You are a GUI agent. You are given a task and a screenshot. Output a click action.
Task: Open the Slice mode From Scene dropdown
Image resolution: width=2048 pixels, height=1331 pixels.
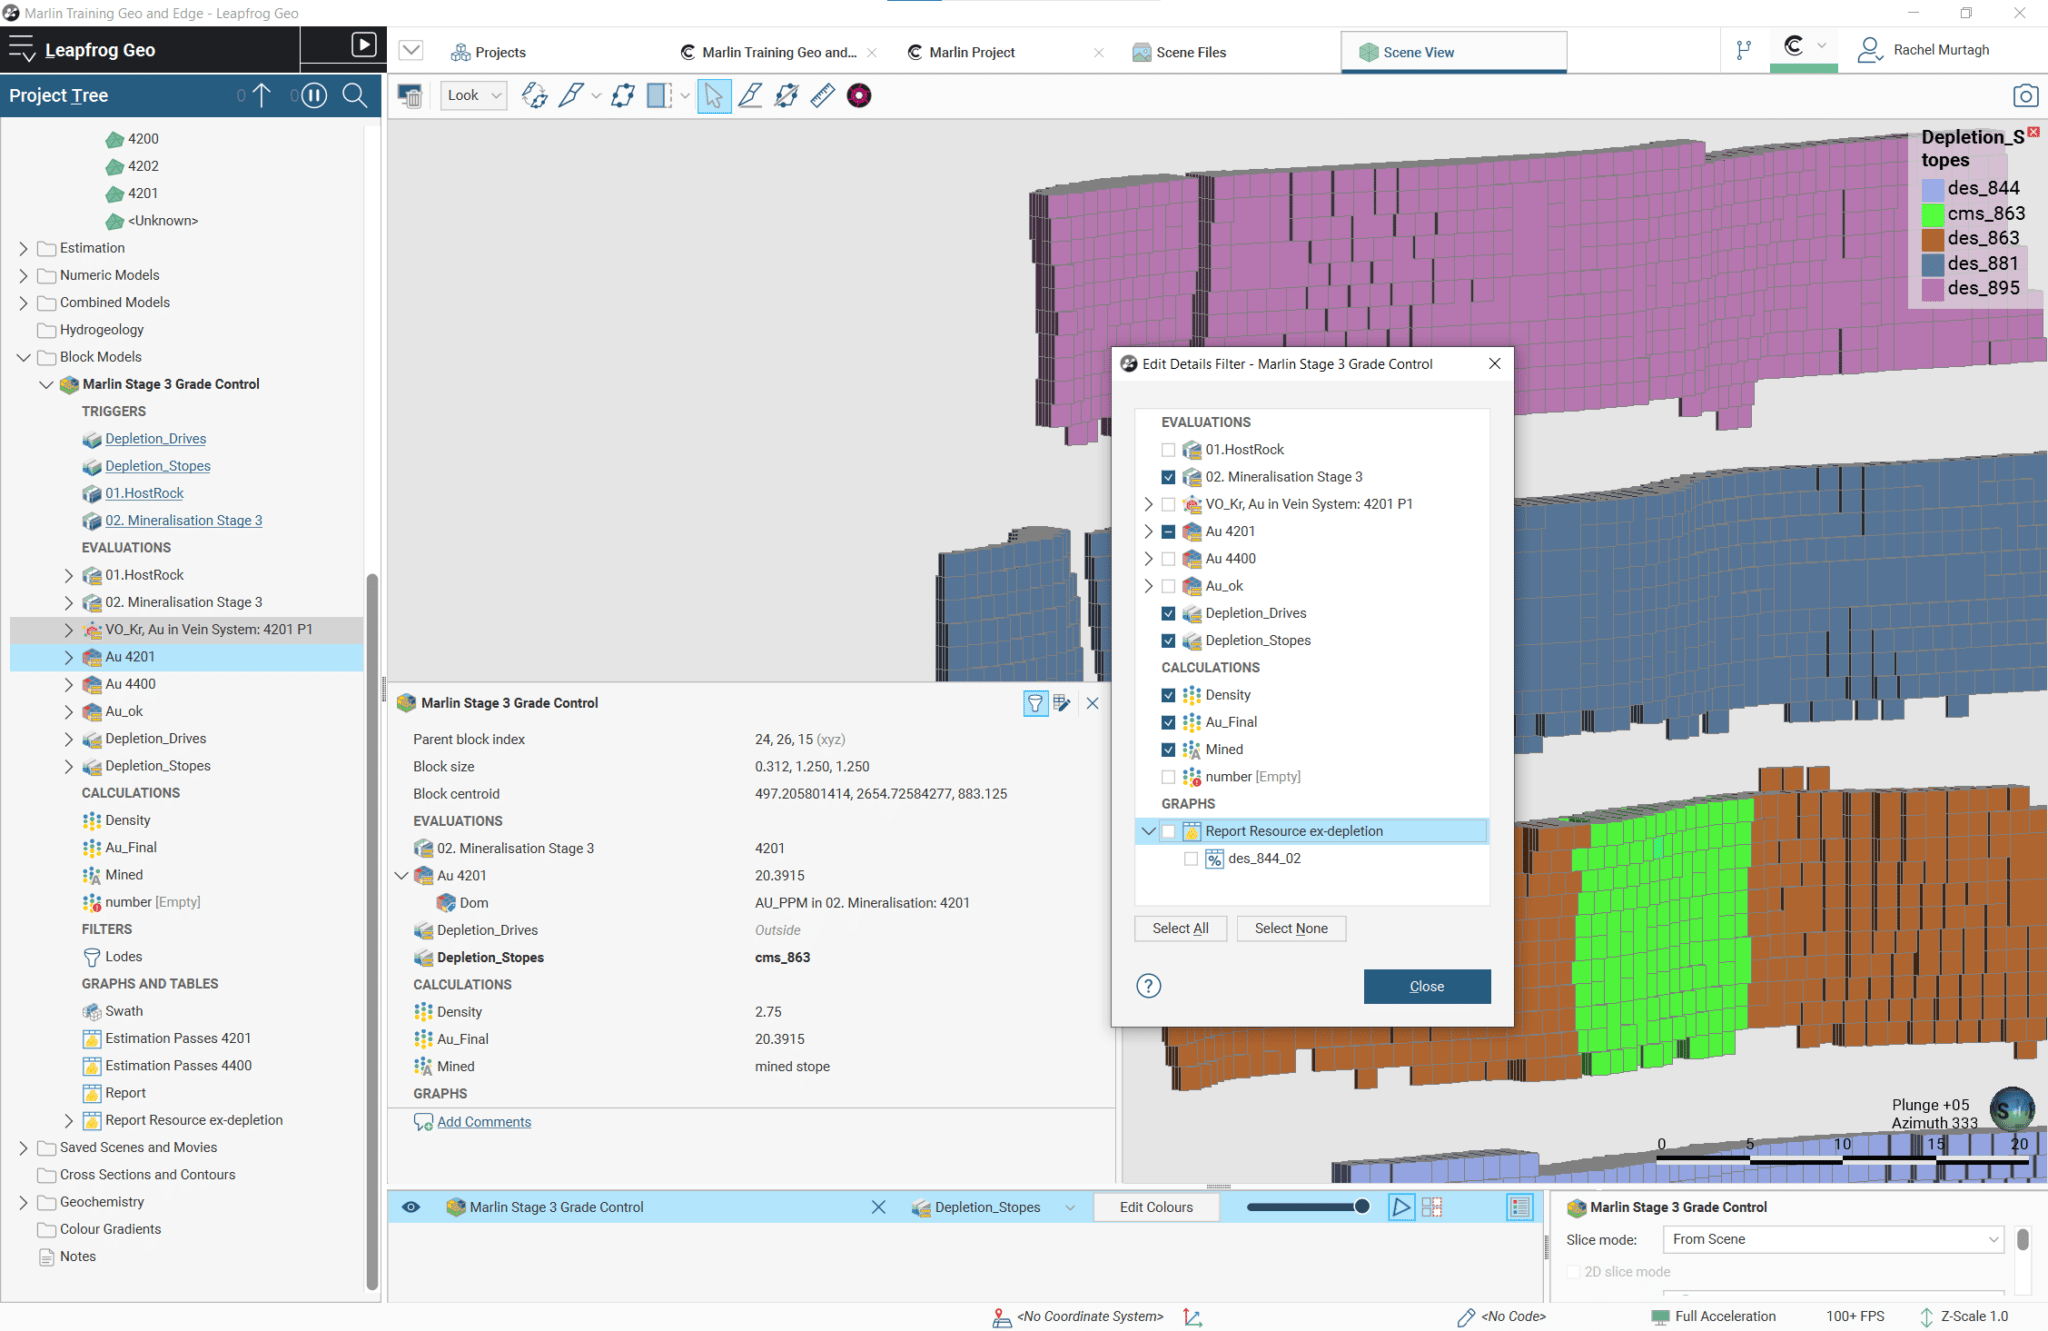(x=1832, y=1239)
